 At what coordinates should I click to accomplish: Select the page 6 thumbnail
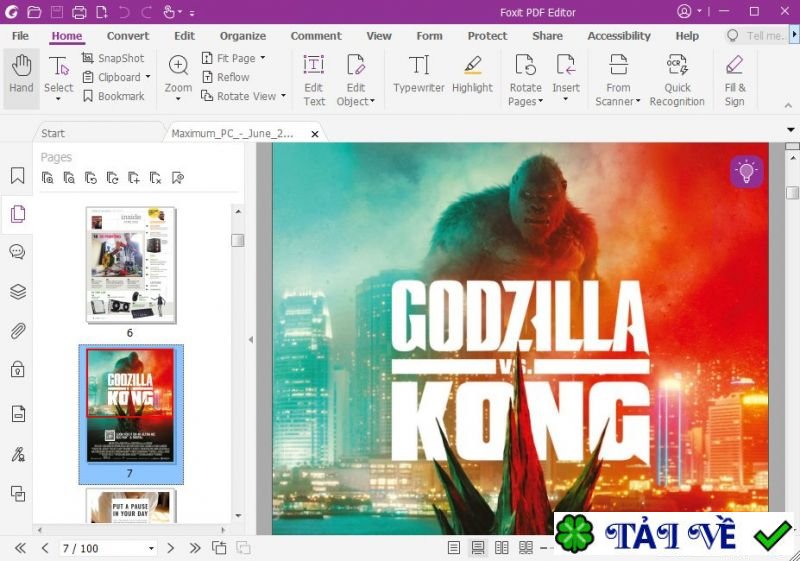[131, 264]
